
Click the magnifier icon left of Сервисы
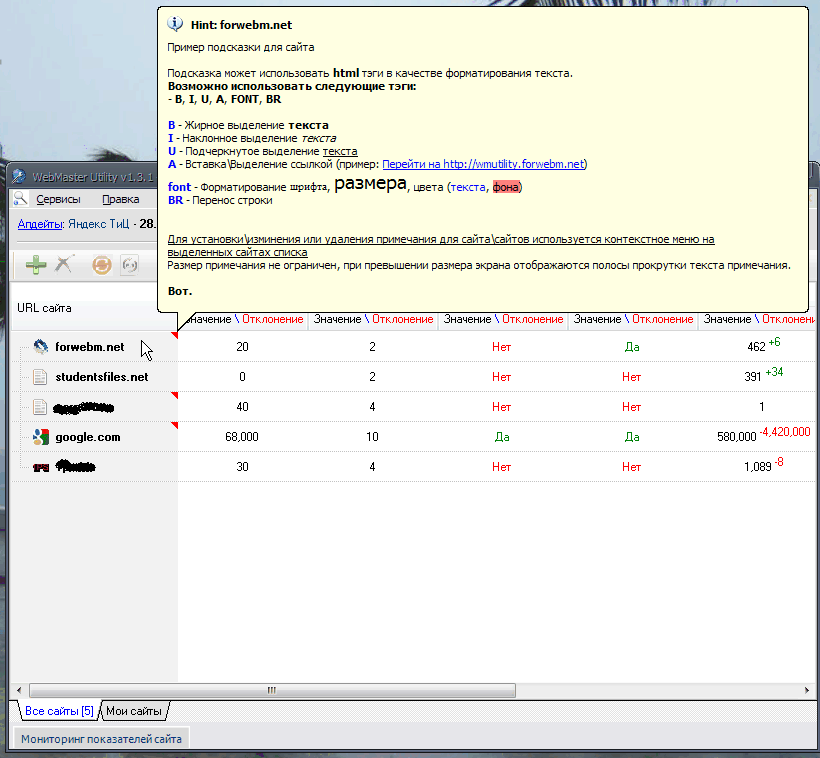[21, 199]
